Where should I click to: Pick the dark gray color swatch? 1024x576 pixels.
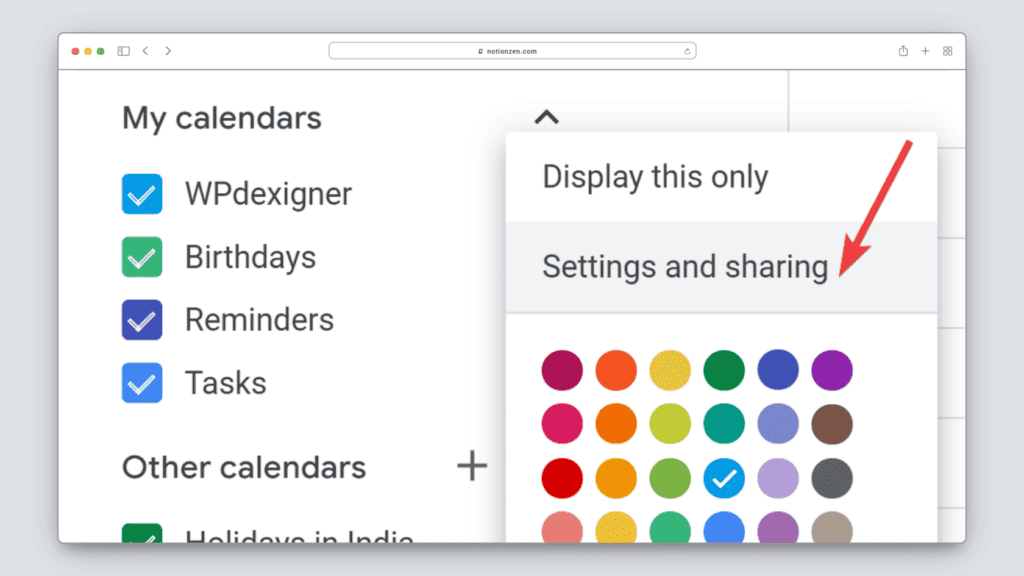[x=832, y=479]
